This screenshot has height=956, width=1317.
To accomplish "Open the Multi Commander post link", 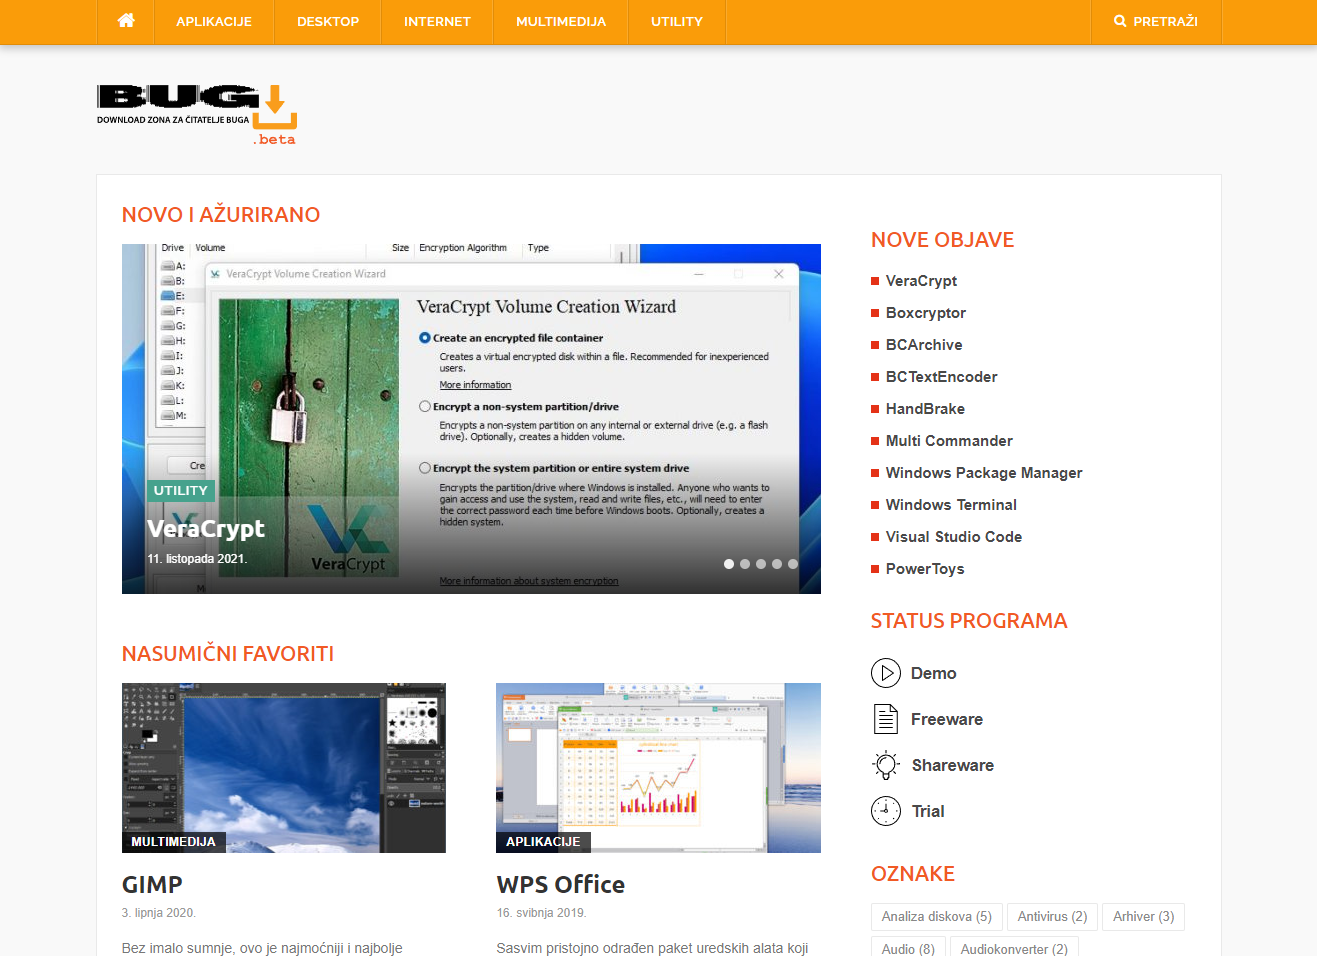I will [949, 441].
